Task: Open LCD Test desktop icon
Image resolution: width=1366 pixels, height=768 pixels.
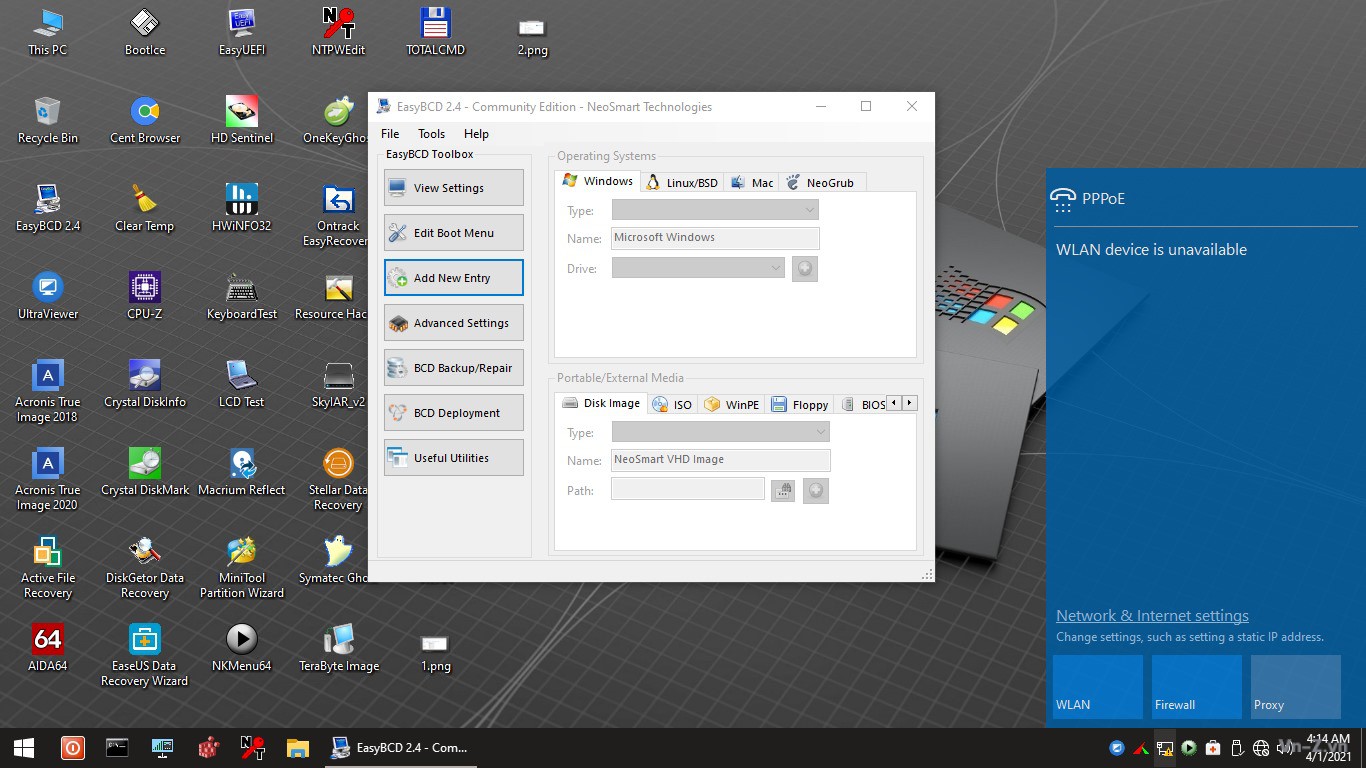Action: (x=242, y=384)
